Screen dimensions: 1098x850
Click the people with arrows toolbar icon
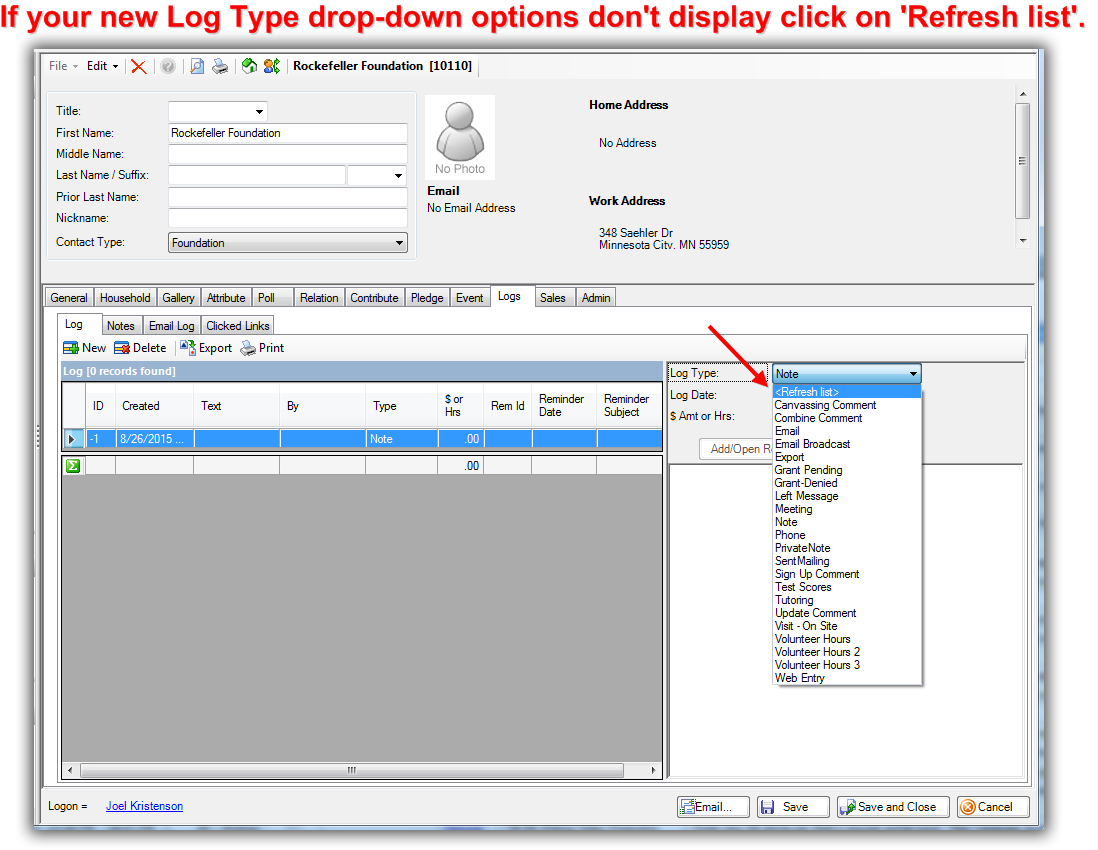coord(271,66)
